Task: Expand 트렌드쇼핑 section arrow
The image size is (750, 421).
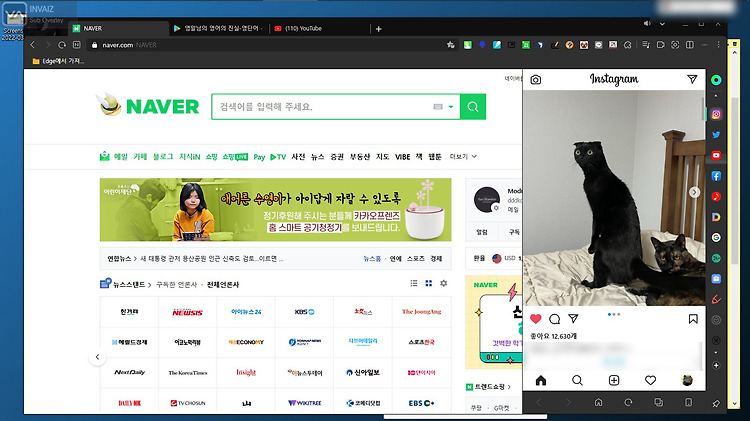Action: (x=508, y=387)
